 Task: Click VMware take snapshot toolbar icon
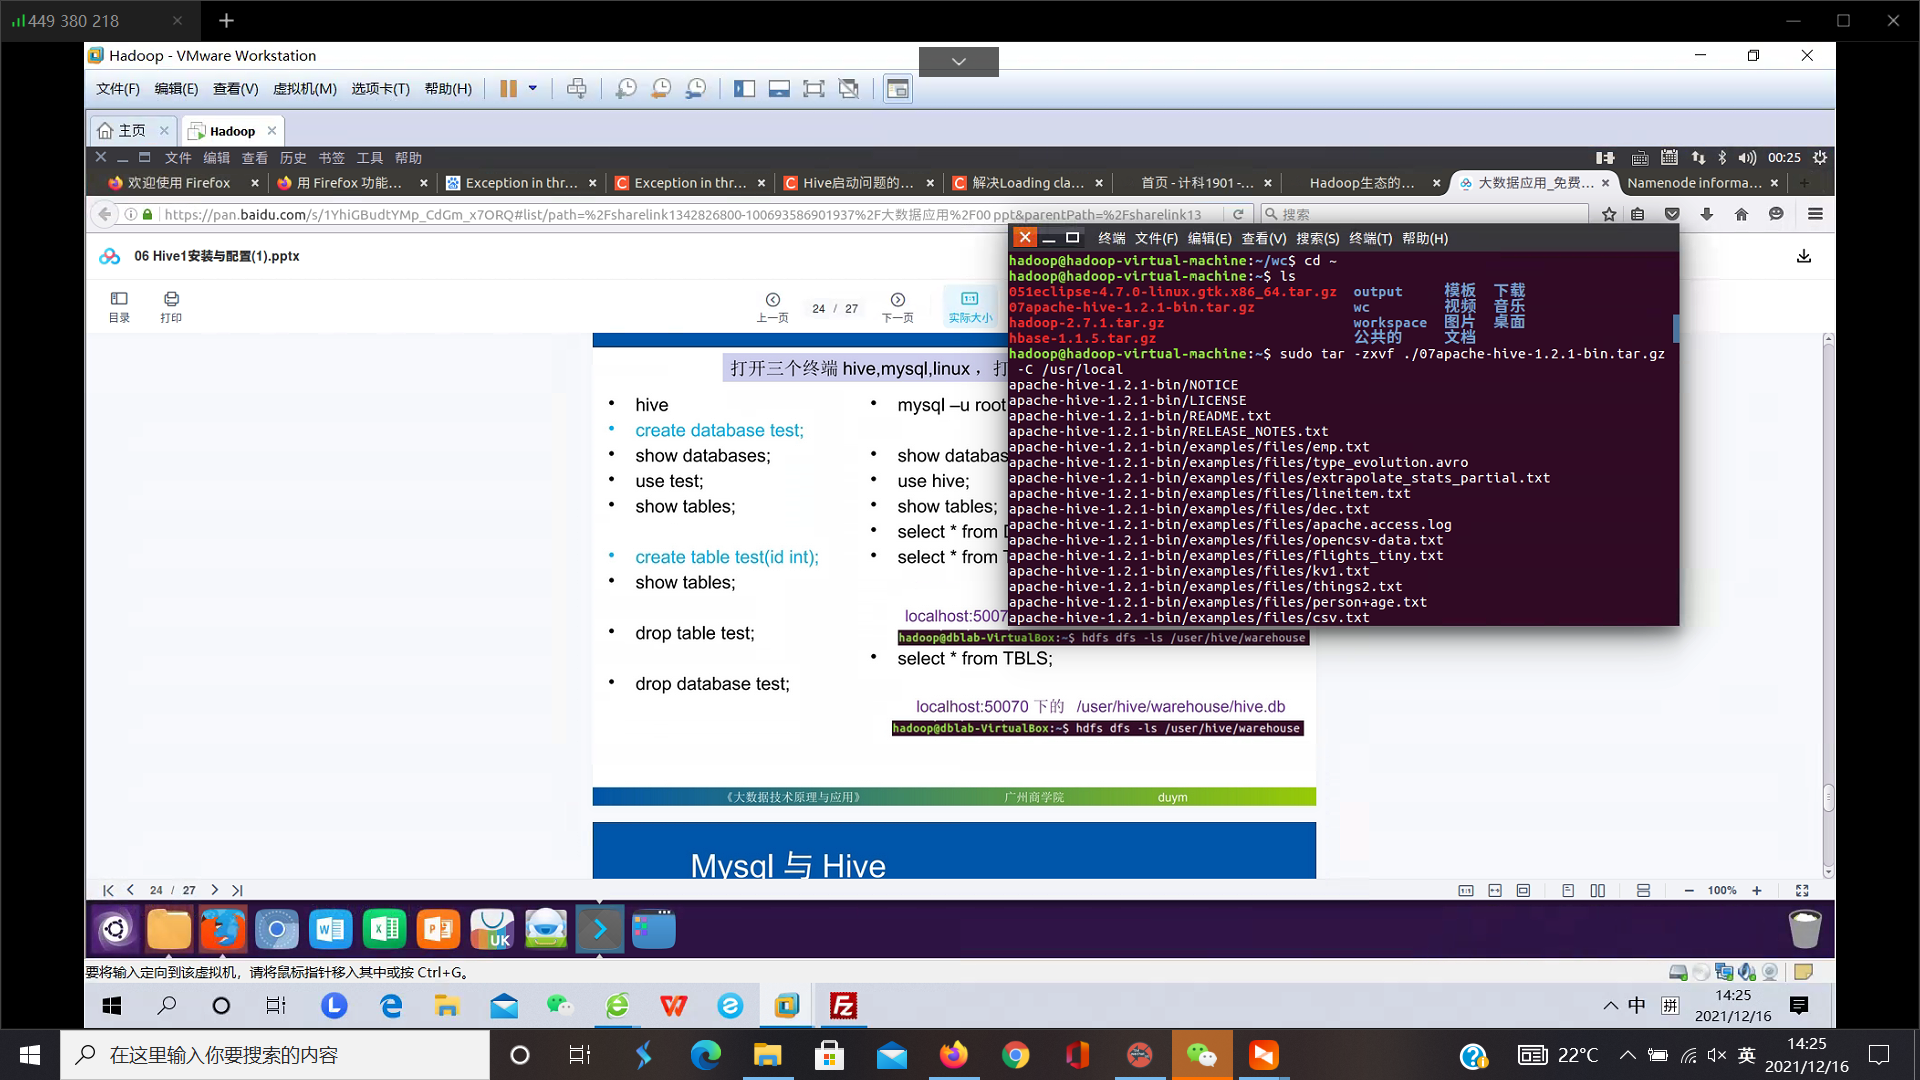[x=626, y=89]
